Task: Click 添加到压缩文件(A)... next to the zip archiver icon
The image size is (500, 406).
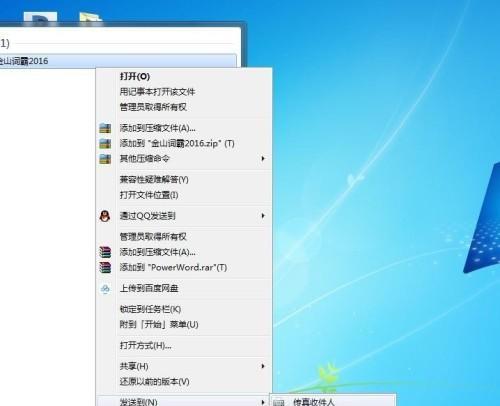Action: pos(157,128)
